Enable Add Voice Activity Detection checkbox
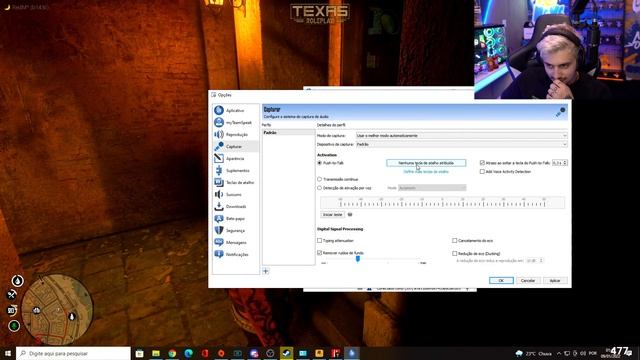 482,172
